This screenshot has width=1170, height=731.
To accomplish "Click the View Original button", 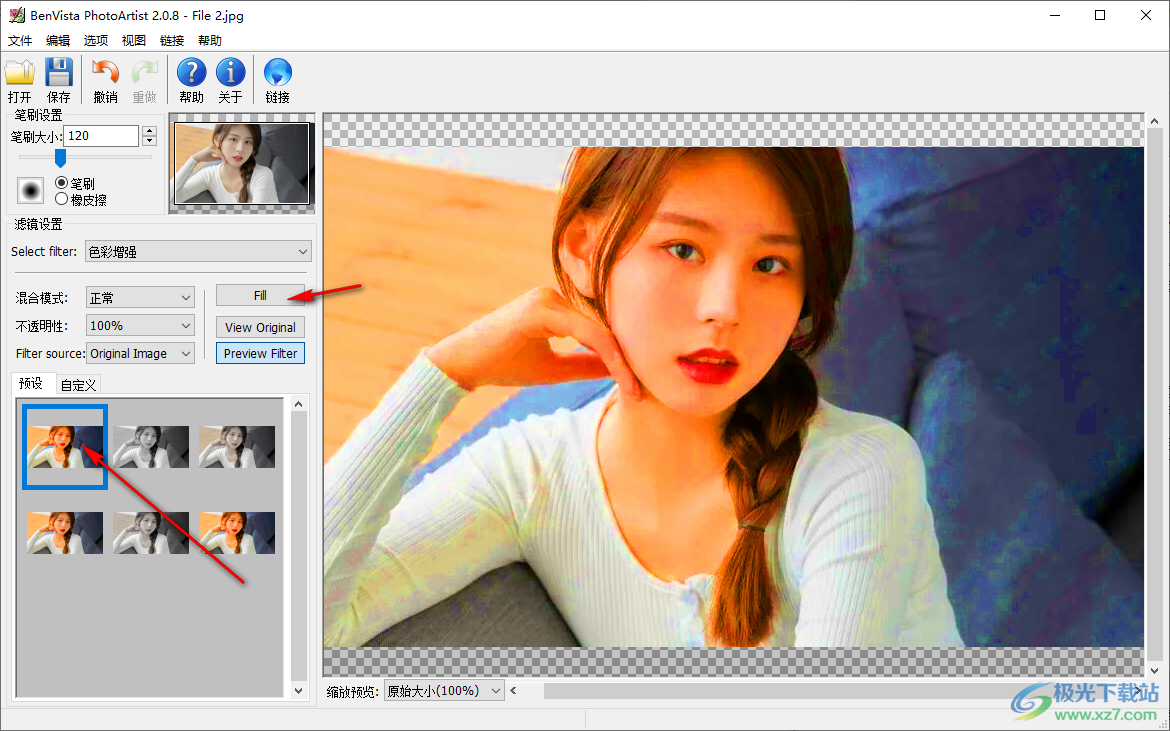I will point(260,327).
